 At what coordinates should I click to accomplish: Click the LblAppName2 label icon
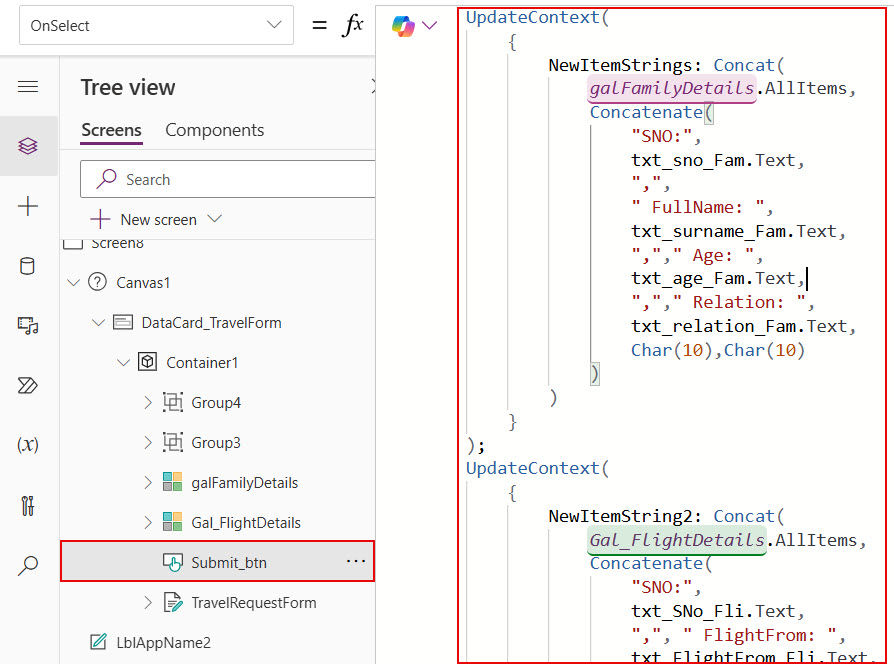click(98, 642)
